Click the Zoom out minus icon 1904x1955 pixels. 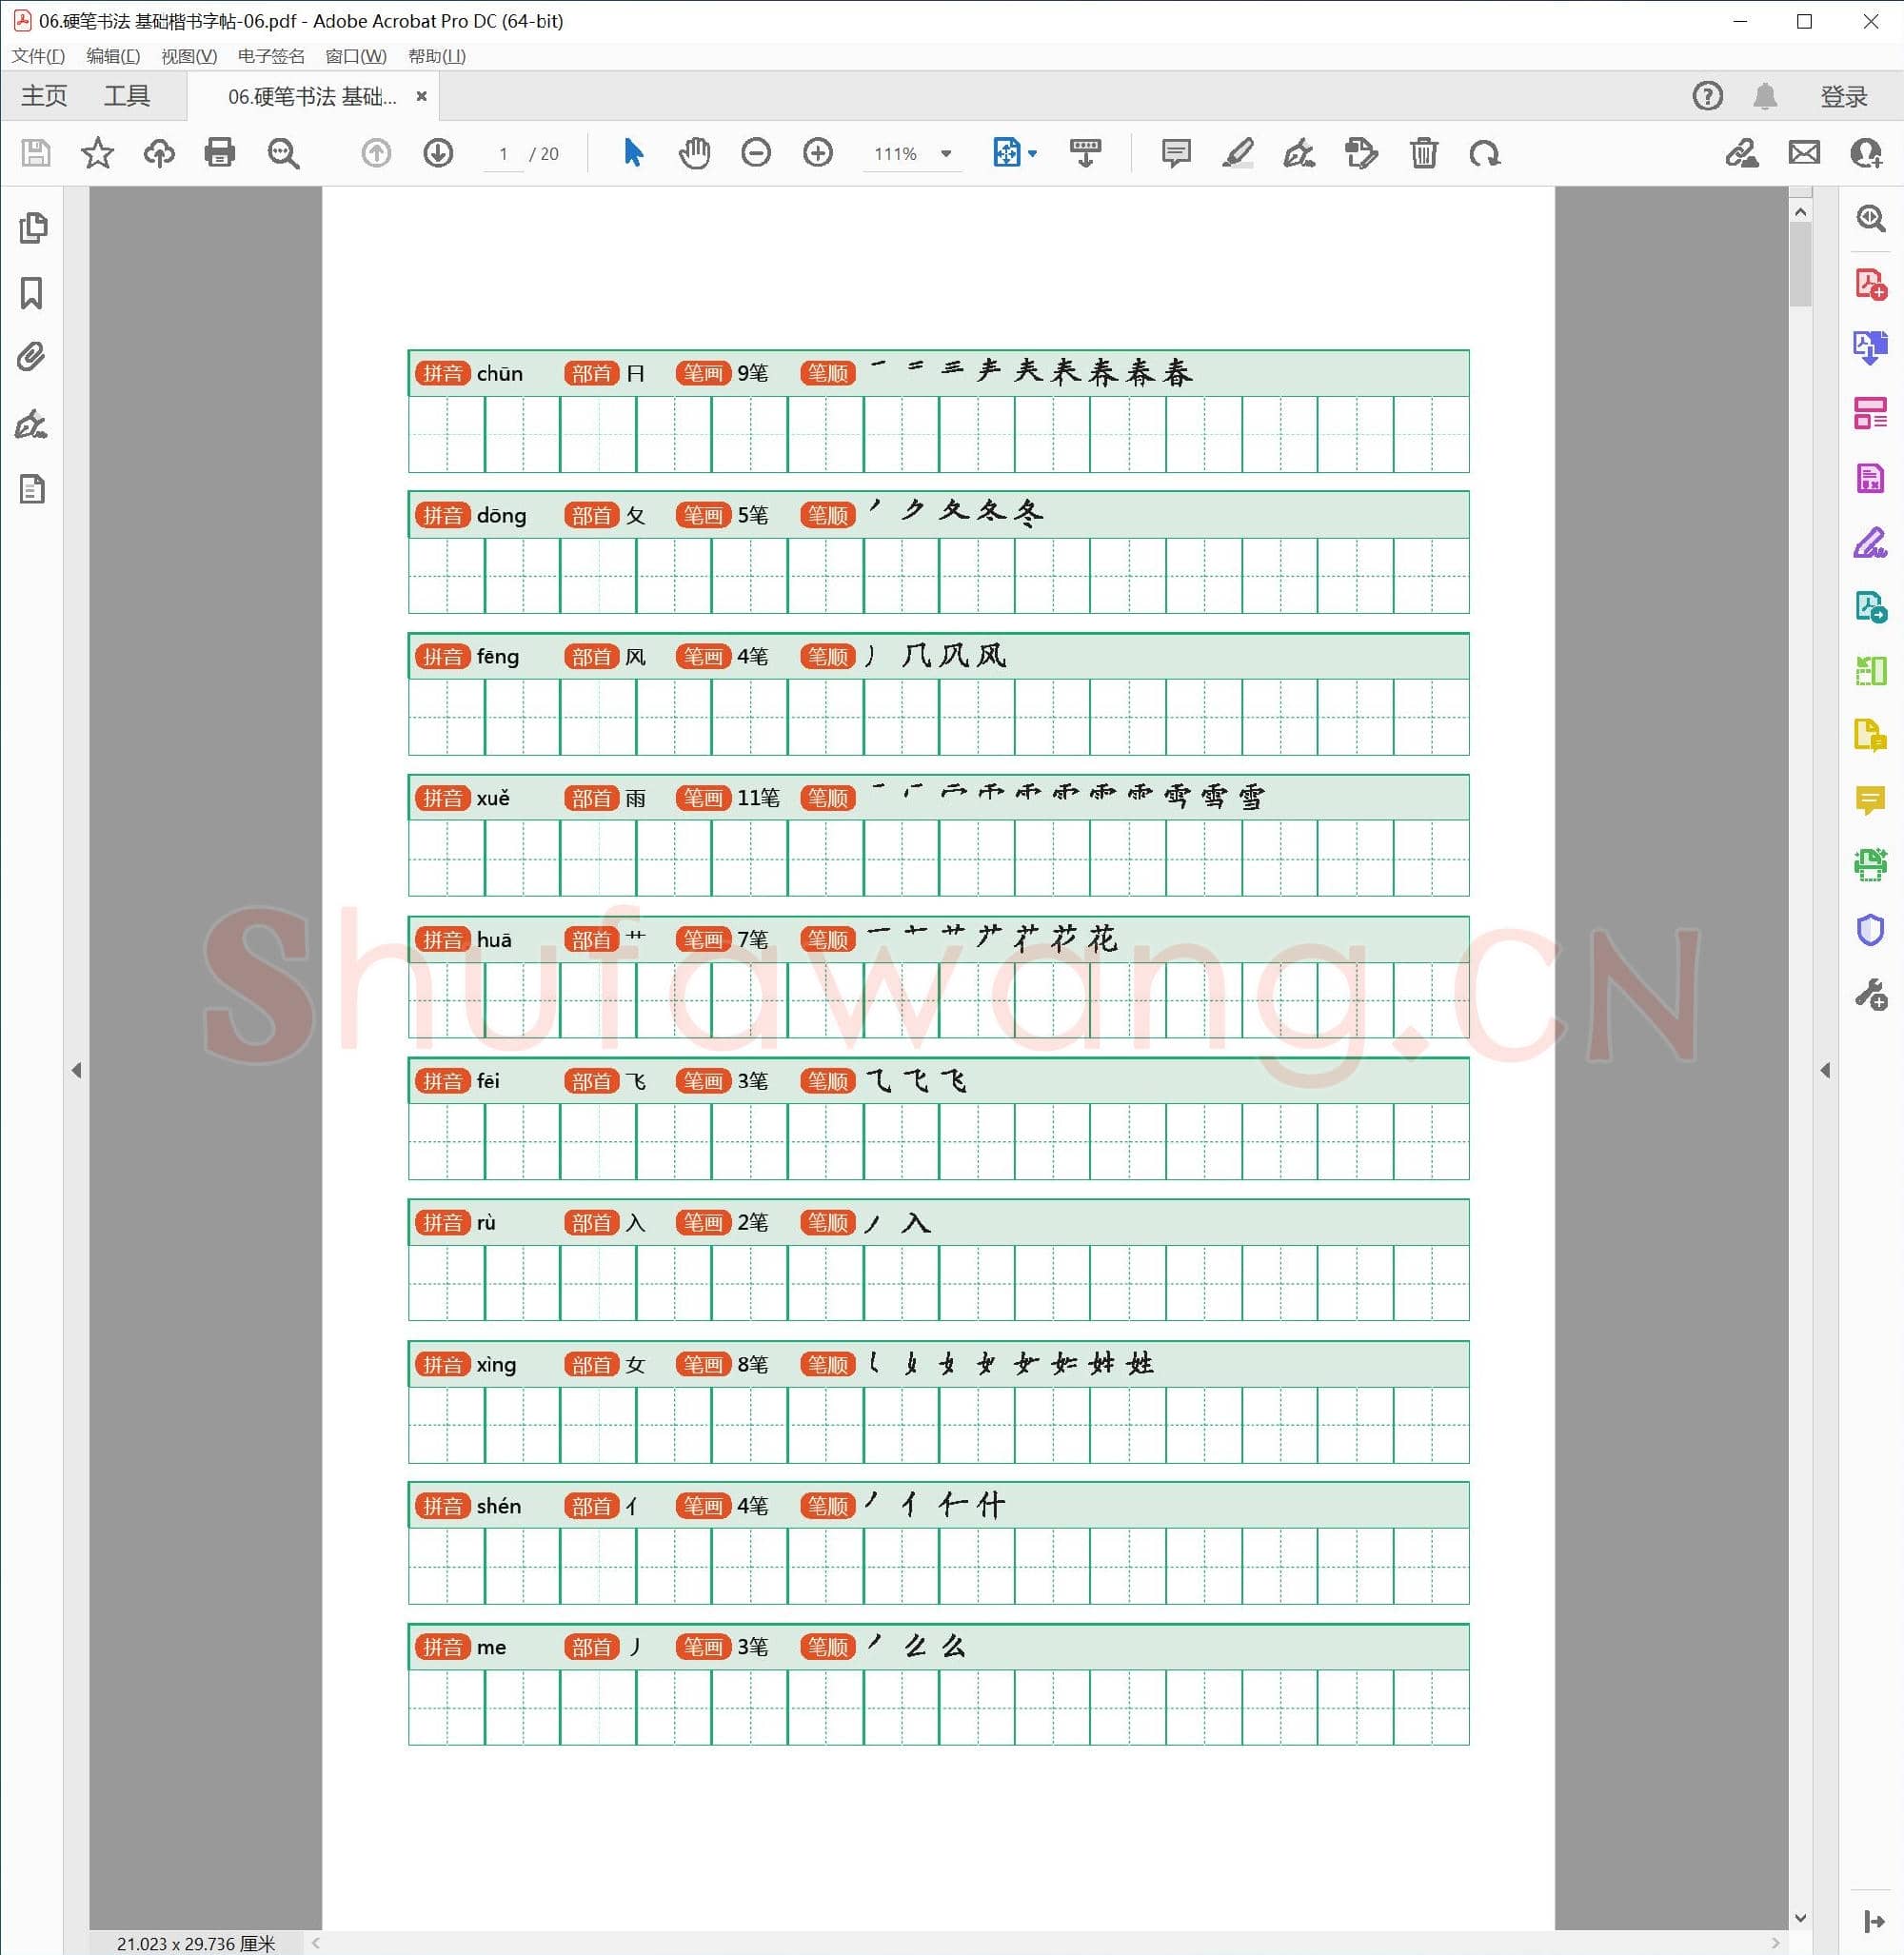click(756, 153)
